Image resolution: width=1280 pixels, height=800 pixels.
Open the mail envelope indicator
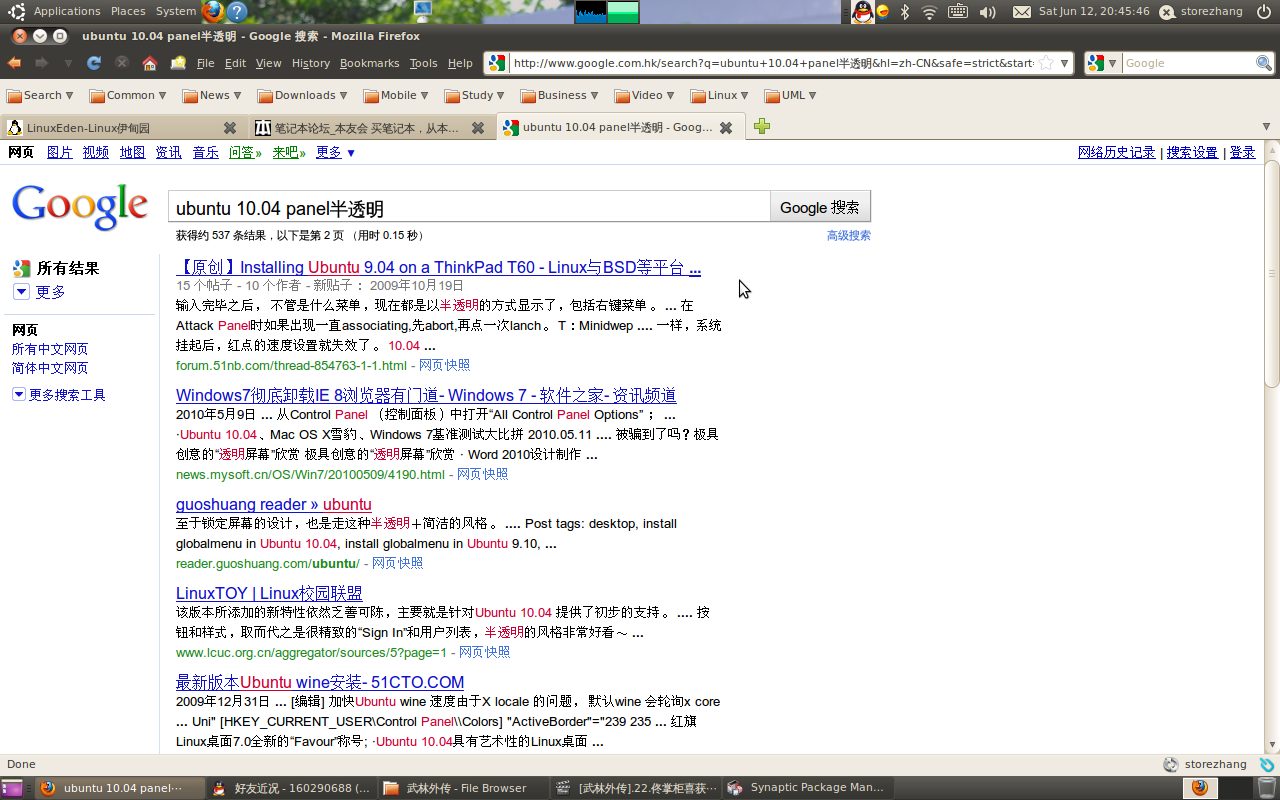[1022, 12]
